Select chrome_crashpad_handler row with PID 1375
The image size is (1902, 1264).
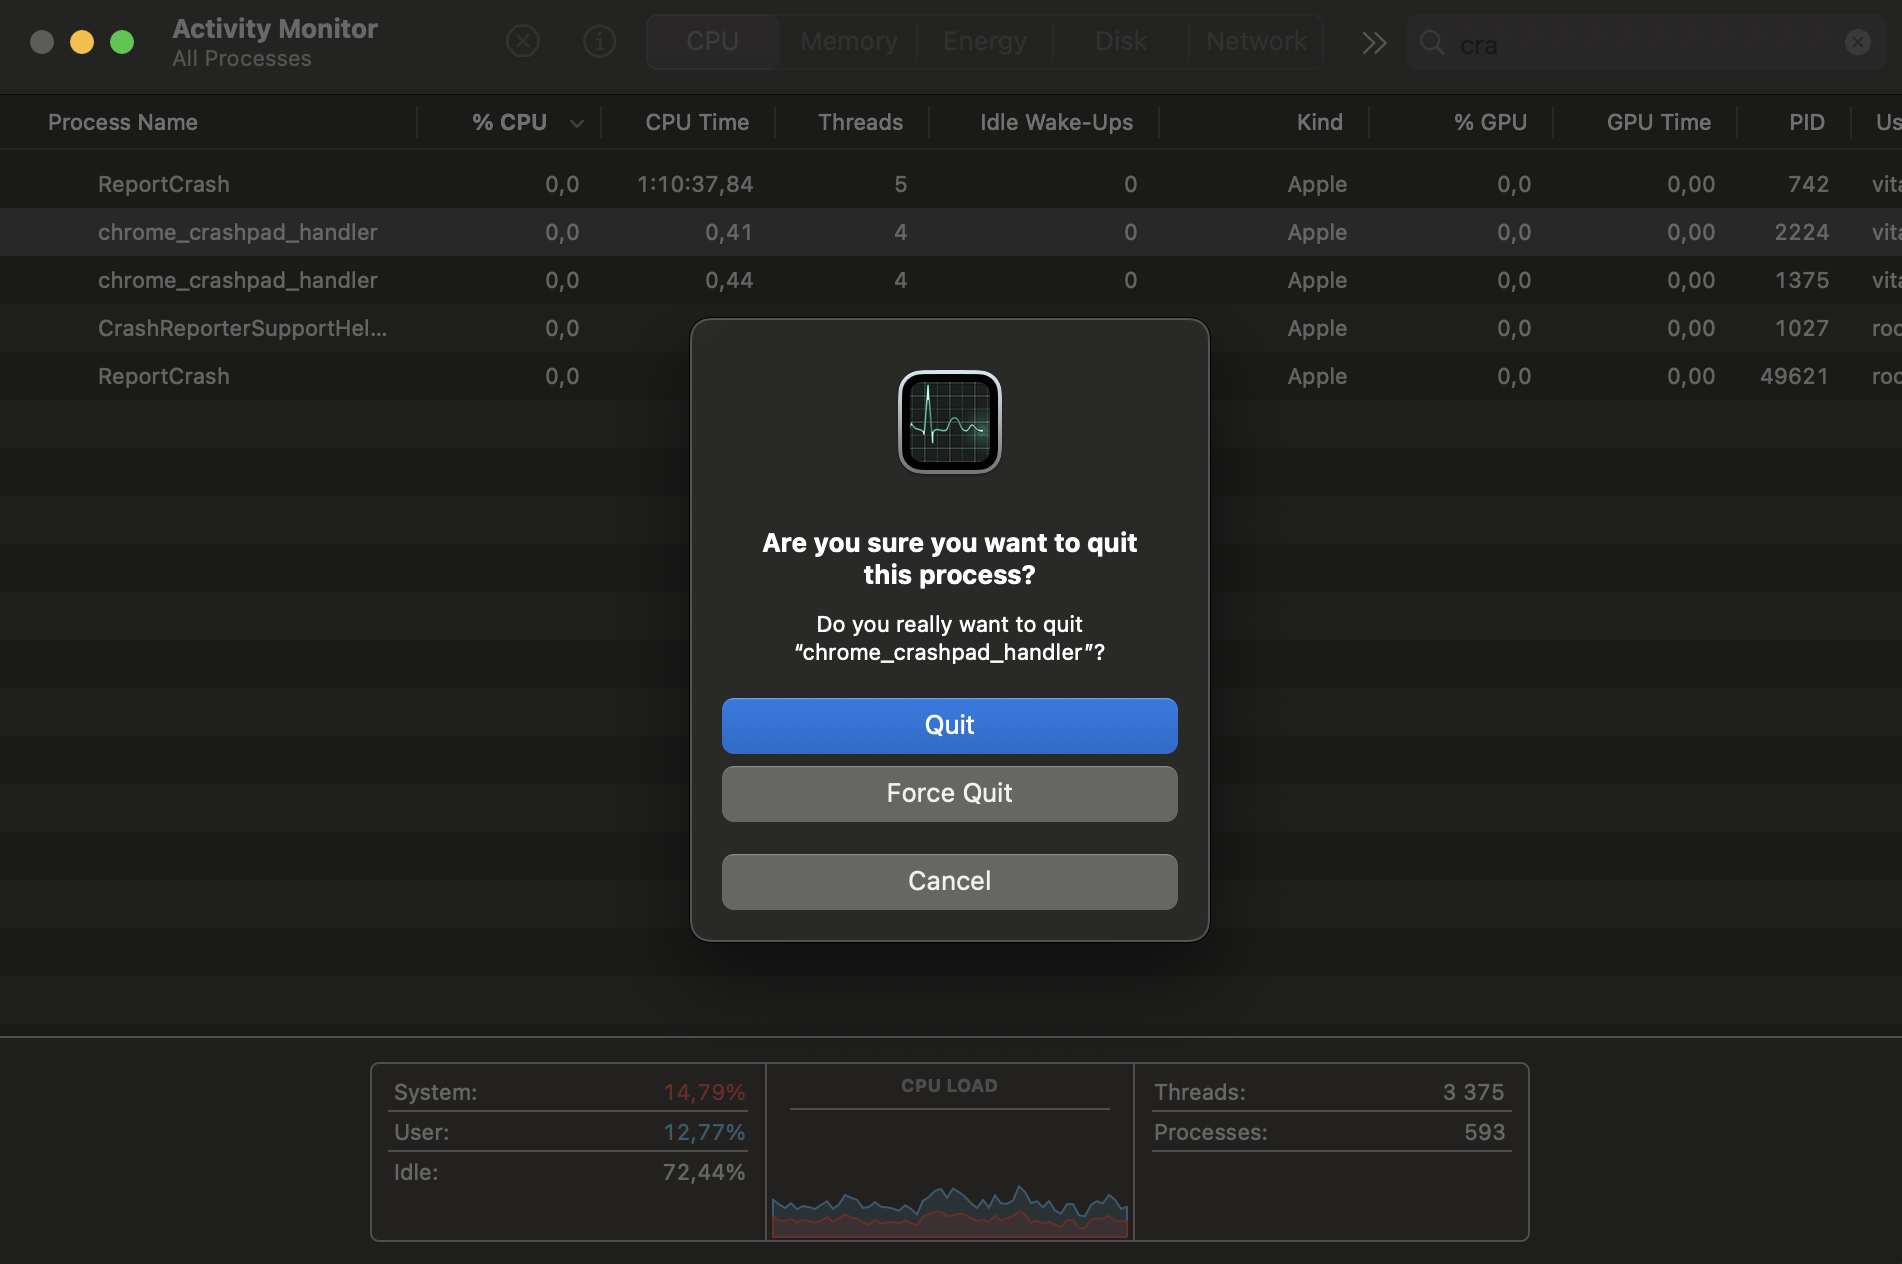950,280
